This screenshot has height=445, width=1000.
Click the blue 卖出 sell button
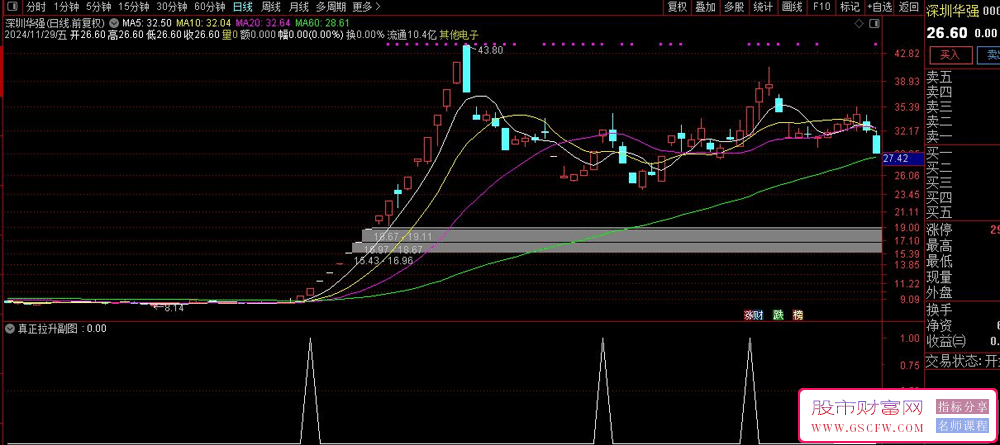tap(989, 55)
